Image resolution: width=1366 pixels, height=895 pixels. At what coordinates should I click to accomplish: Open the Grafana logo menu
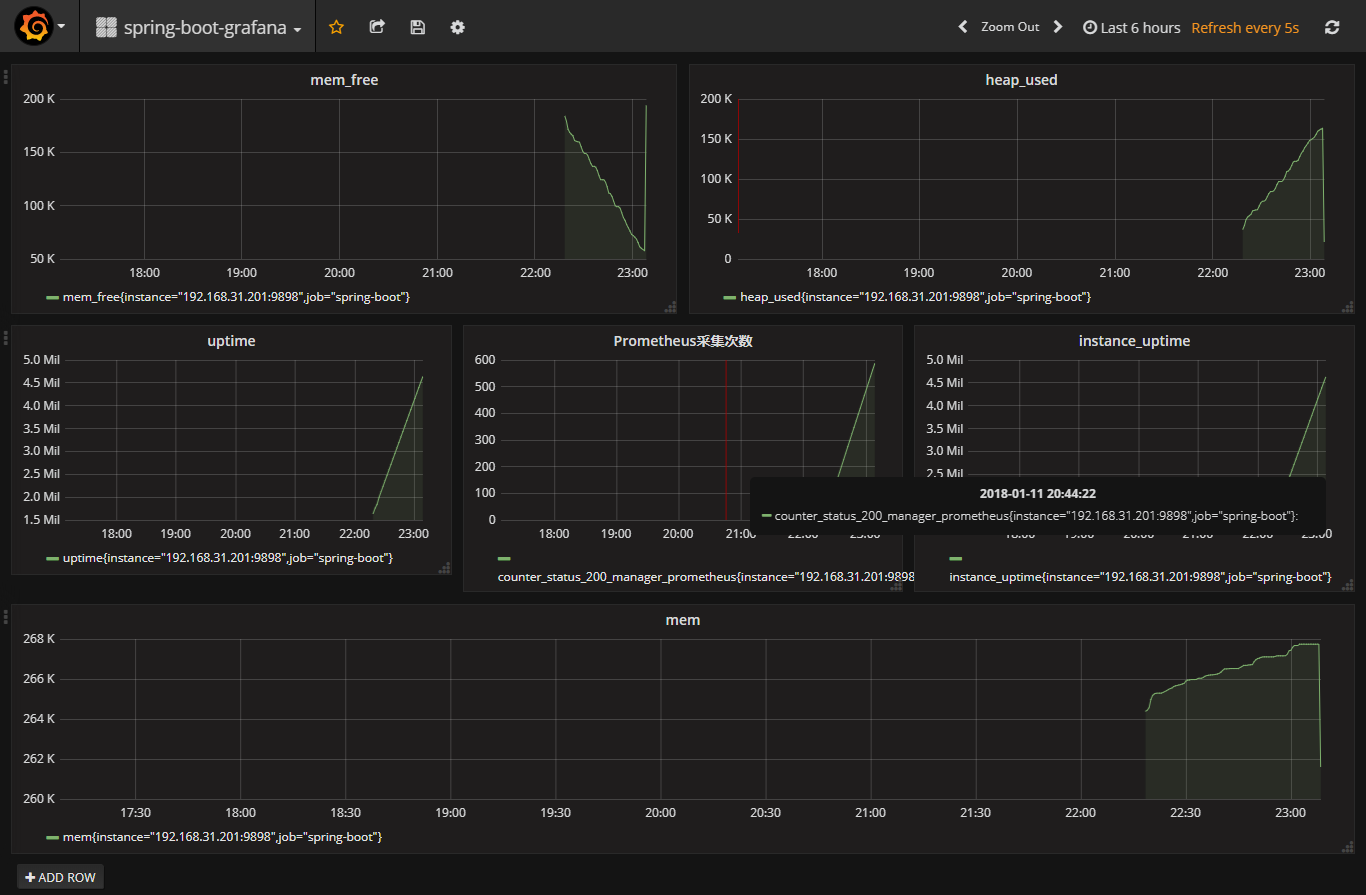click(40, 27)
